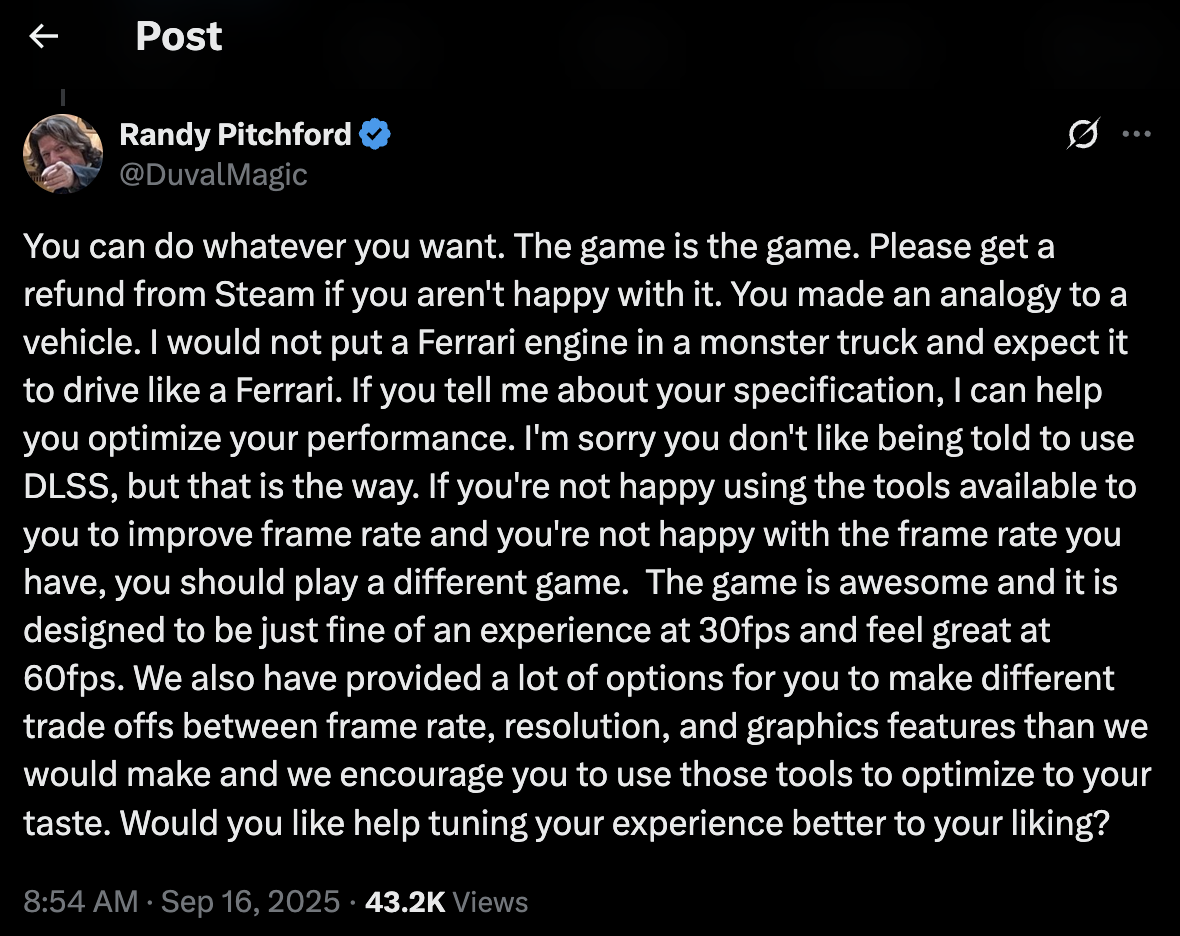Click the thread line above the avatar
This screenshot has height=936, width=1180.
(63, 98)
